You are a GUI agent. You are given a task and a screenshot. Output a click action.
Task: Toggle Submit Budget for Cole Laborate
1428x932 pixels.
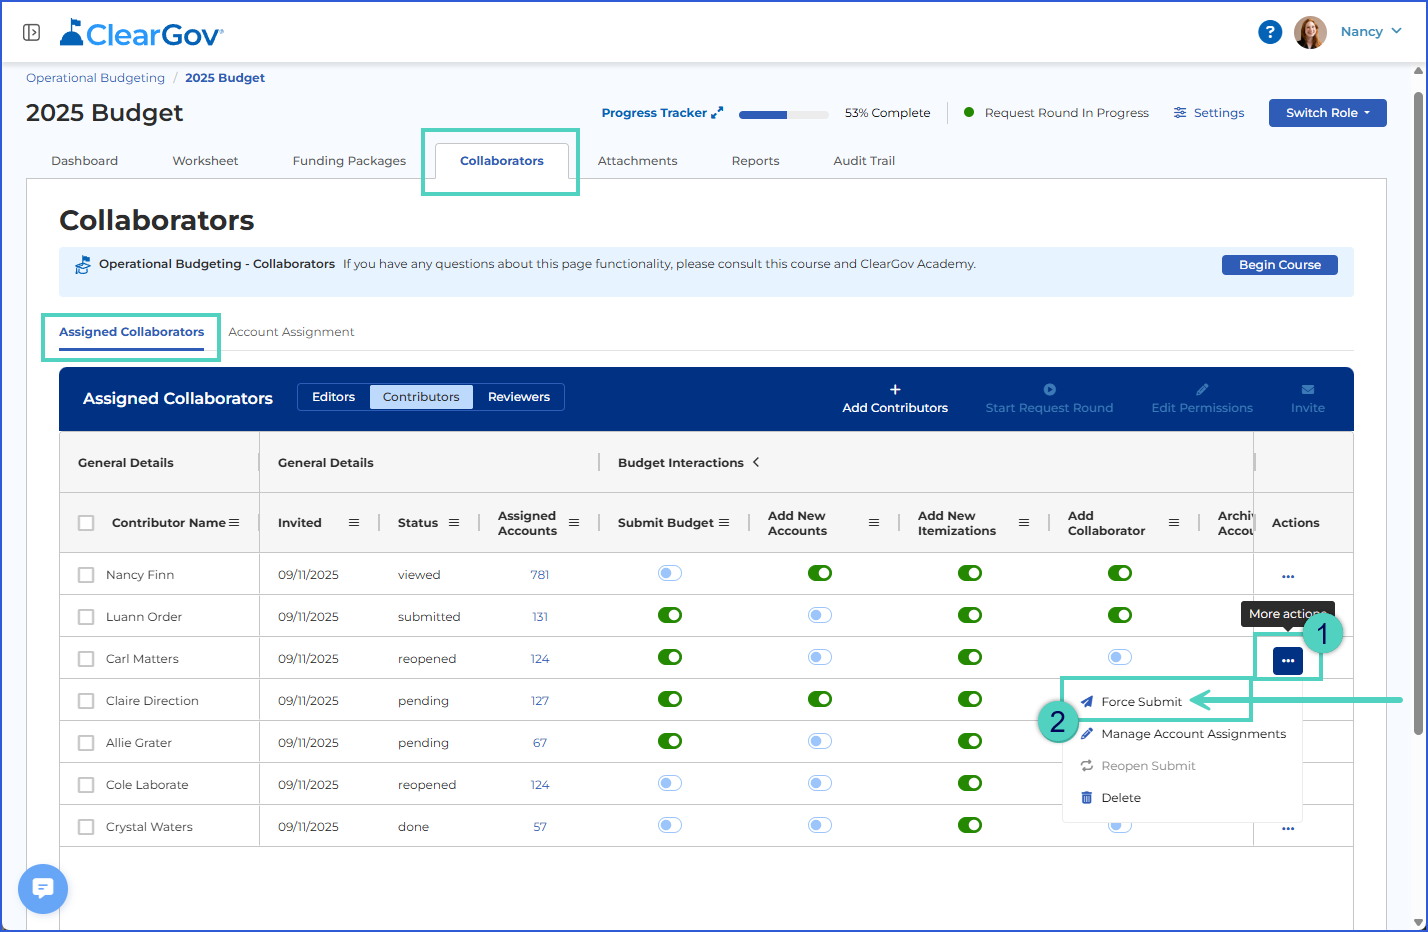coord(670,783)
